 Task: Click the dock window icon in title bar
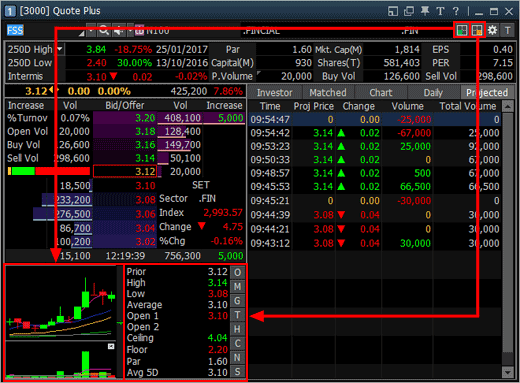(x=393, y=11)
